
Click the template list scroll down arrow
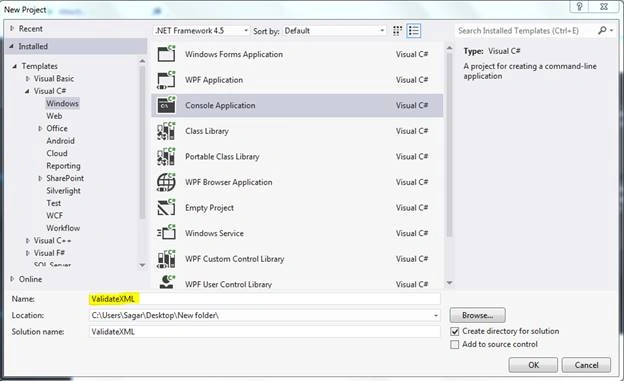(x=449, y=283)
